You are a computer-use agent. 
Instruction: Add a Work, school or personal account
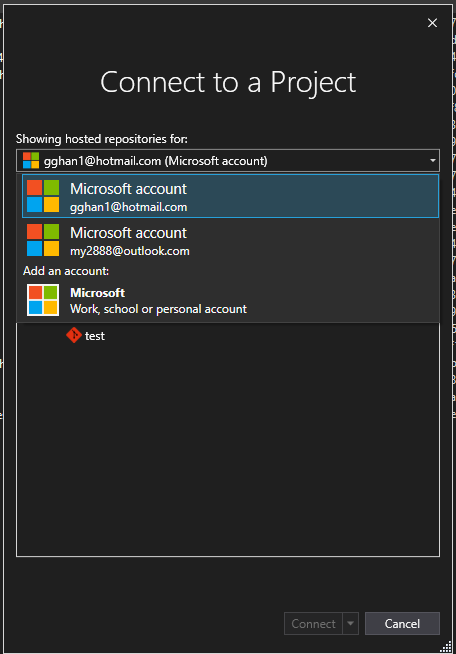pyautogui.click(x=230, y=300)
